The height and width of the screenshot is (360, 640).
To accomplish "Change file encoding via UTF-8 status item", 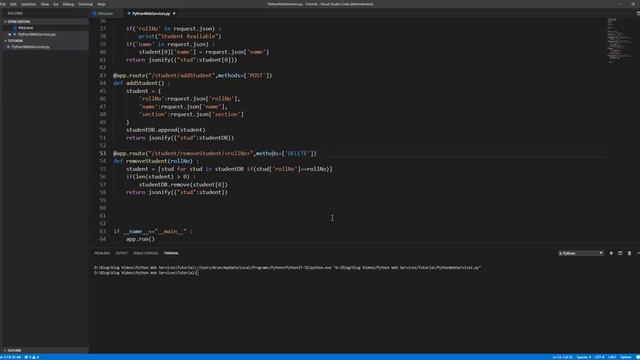I will 600,357.
